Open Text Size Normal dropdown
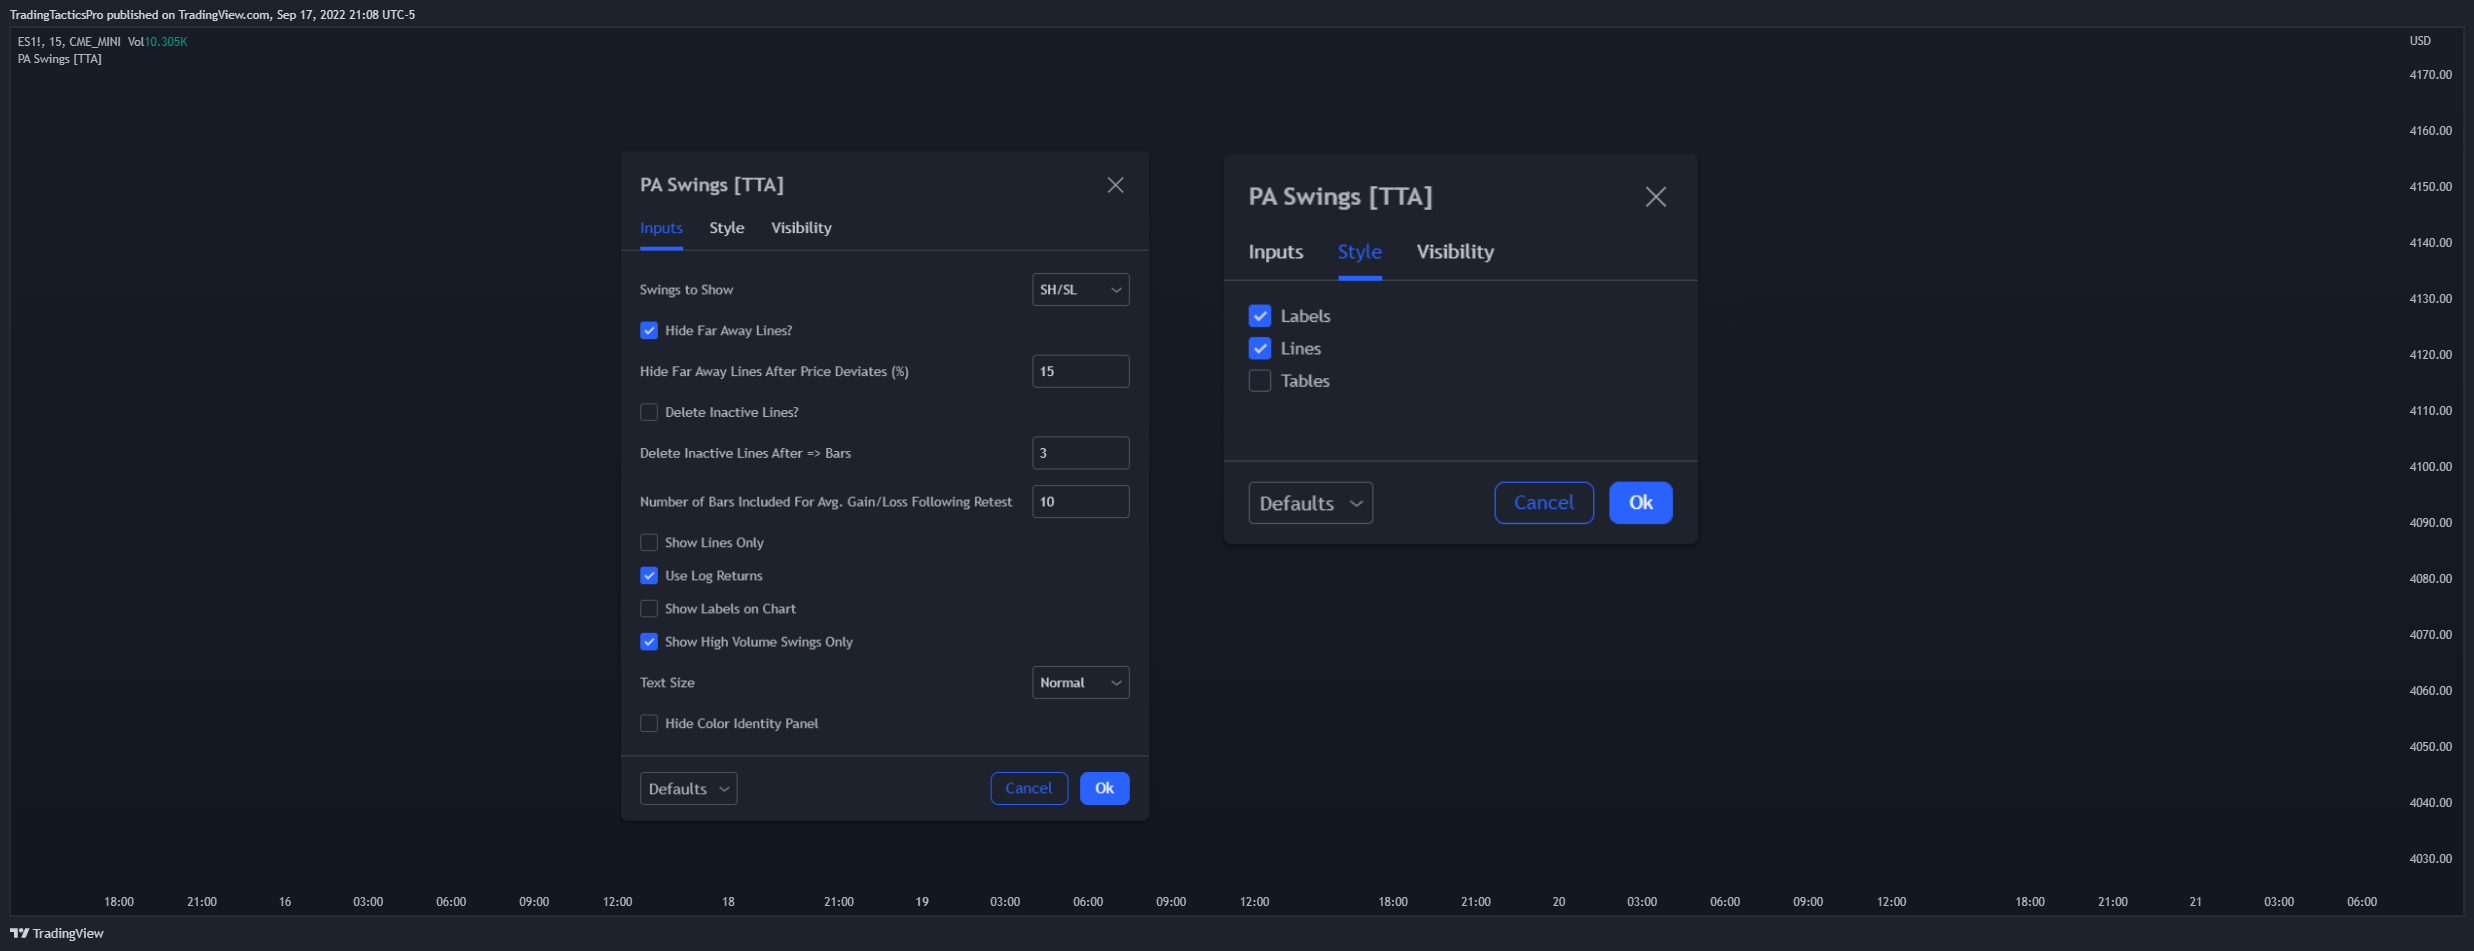2474x951 pixels. click(1081, 682)
